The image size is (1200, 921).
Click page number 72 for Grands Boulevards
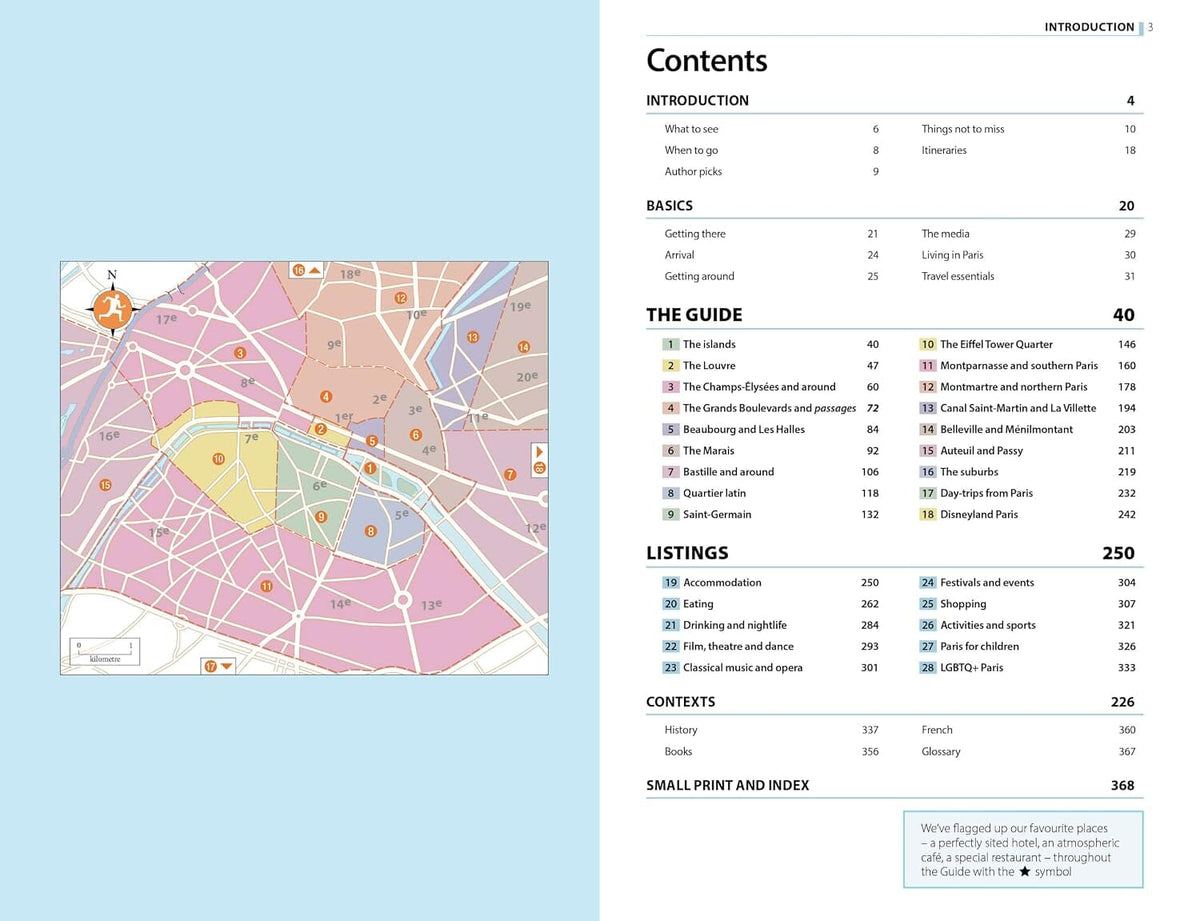point(873,408)
